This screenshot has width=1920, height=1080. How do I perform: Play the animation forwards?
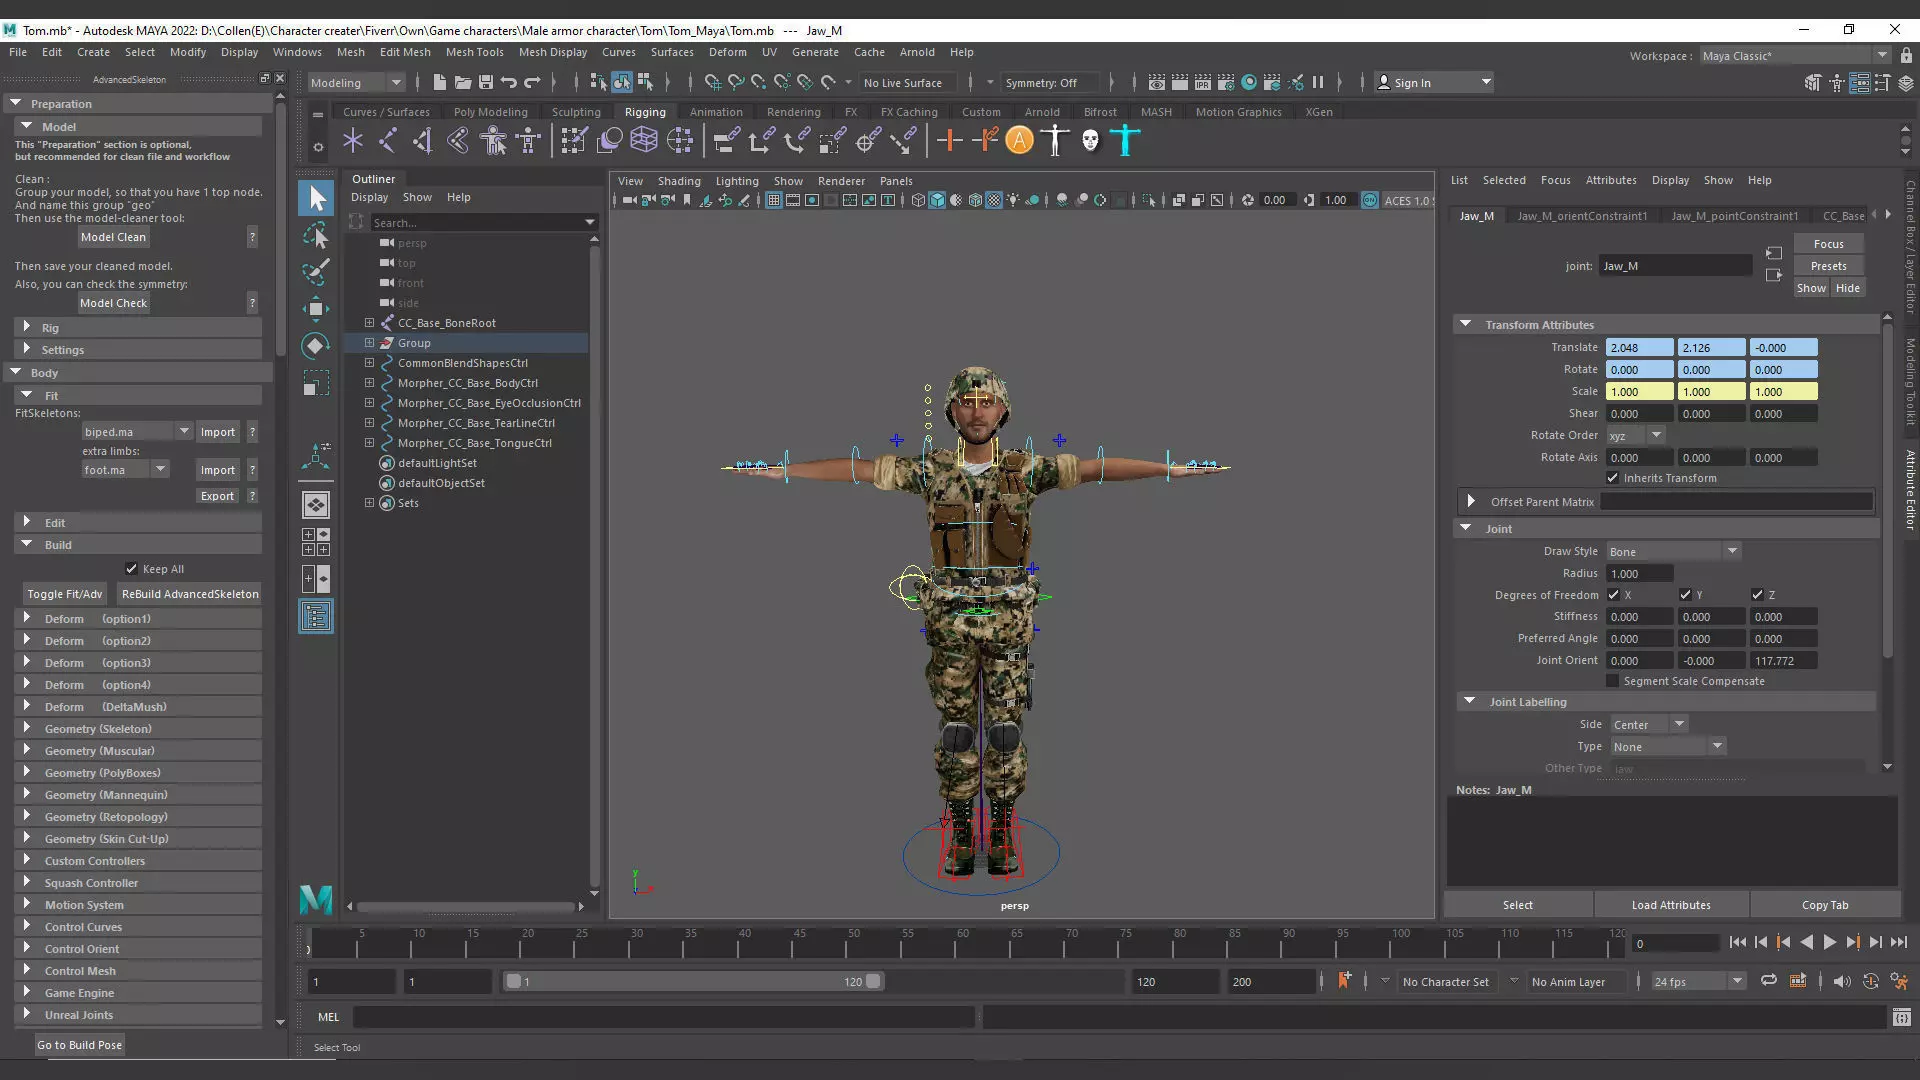click(x=1829, y=942)
